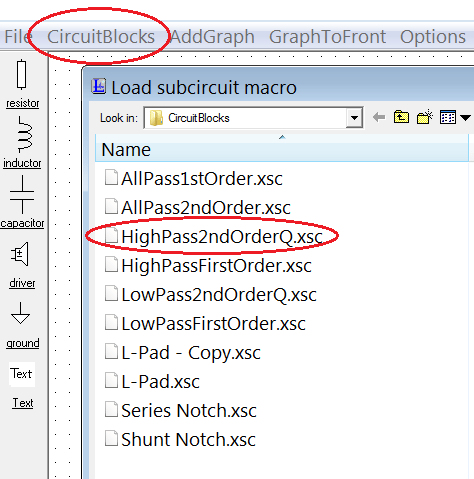Go up one folder level
474x479 pixels.
click(401, 117)
